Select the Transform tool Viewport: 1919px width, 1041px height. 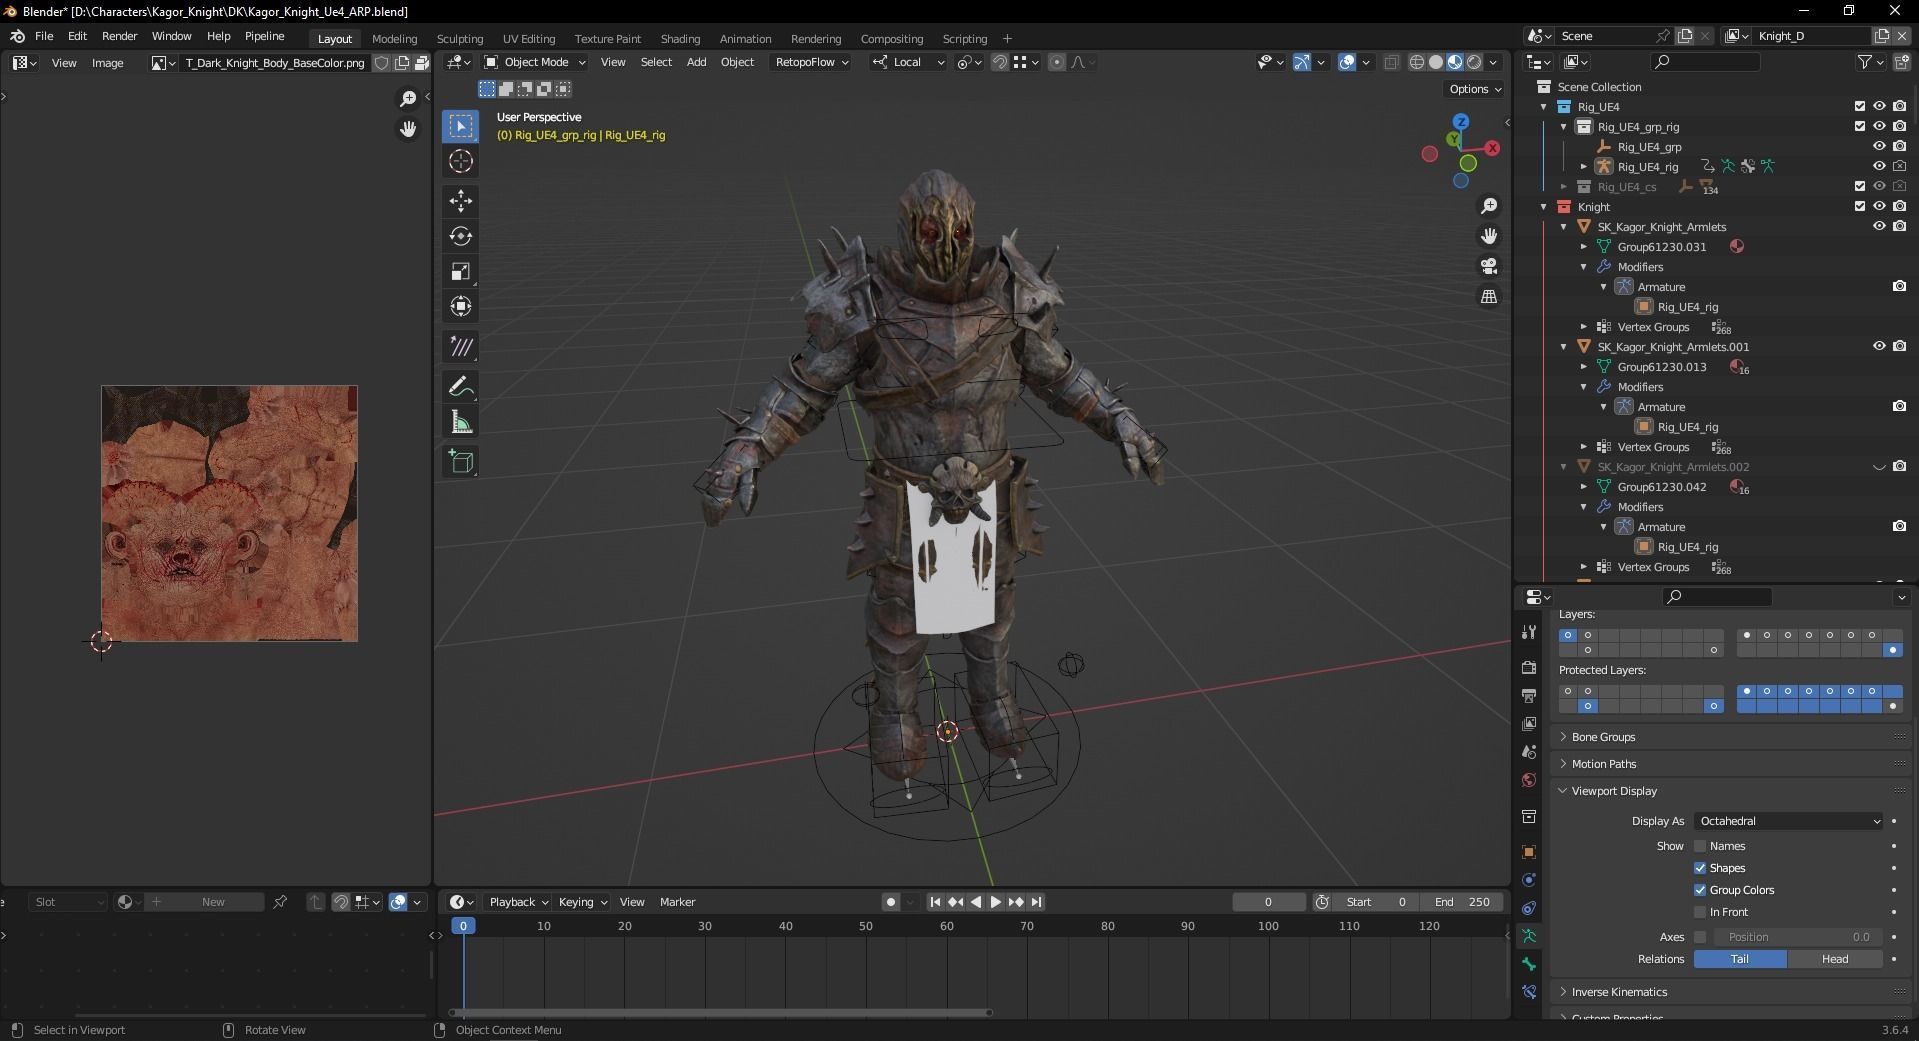[461, 306]
